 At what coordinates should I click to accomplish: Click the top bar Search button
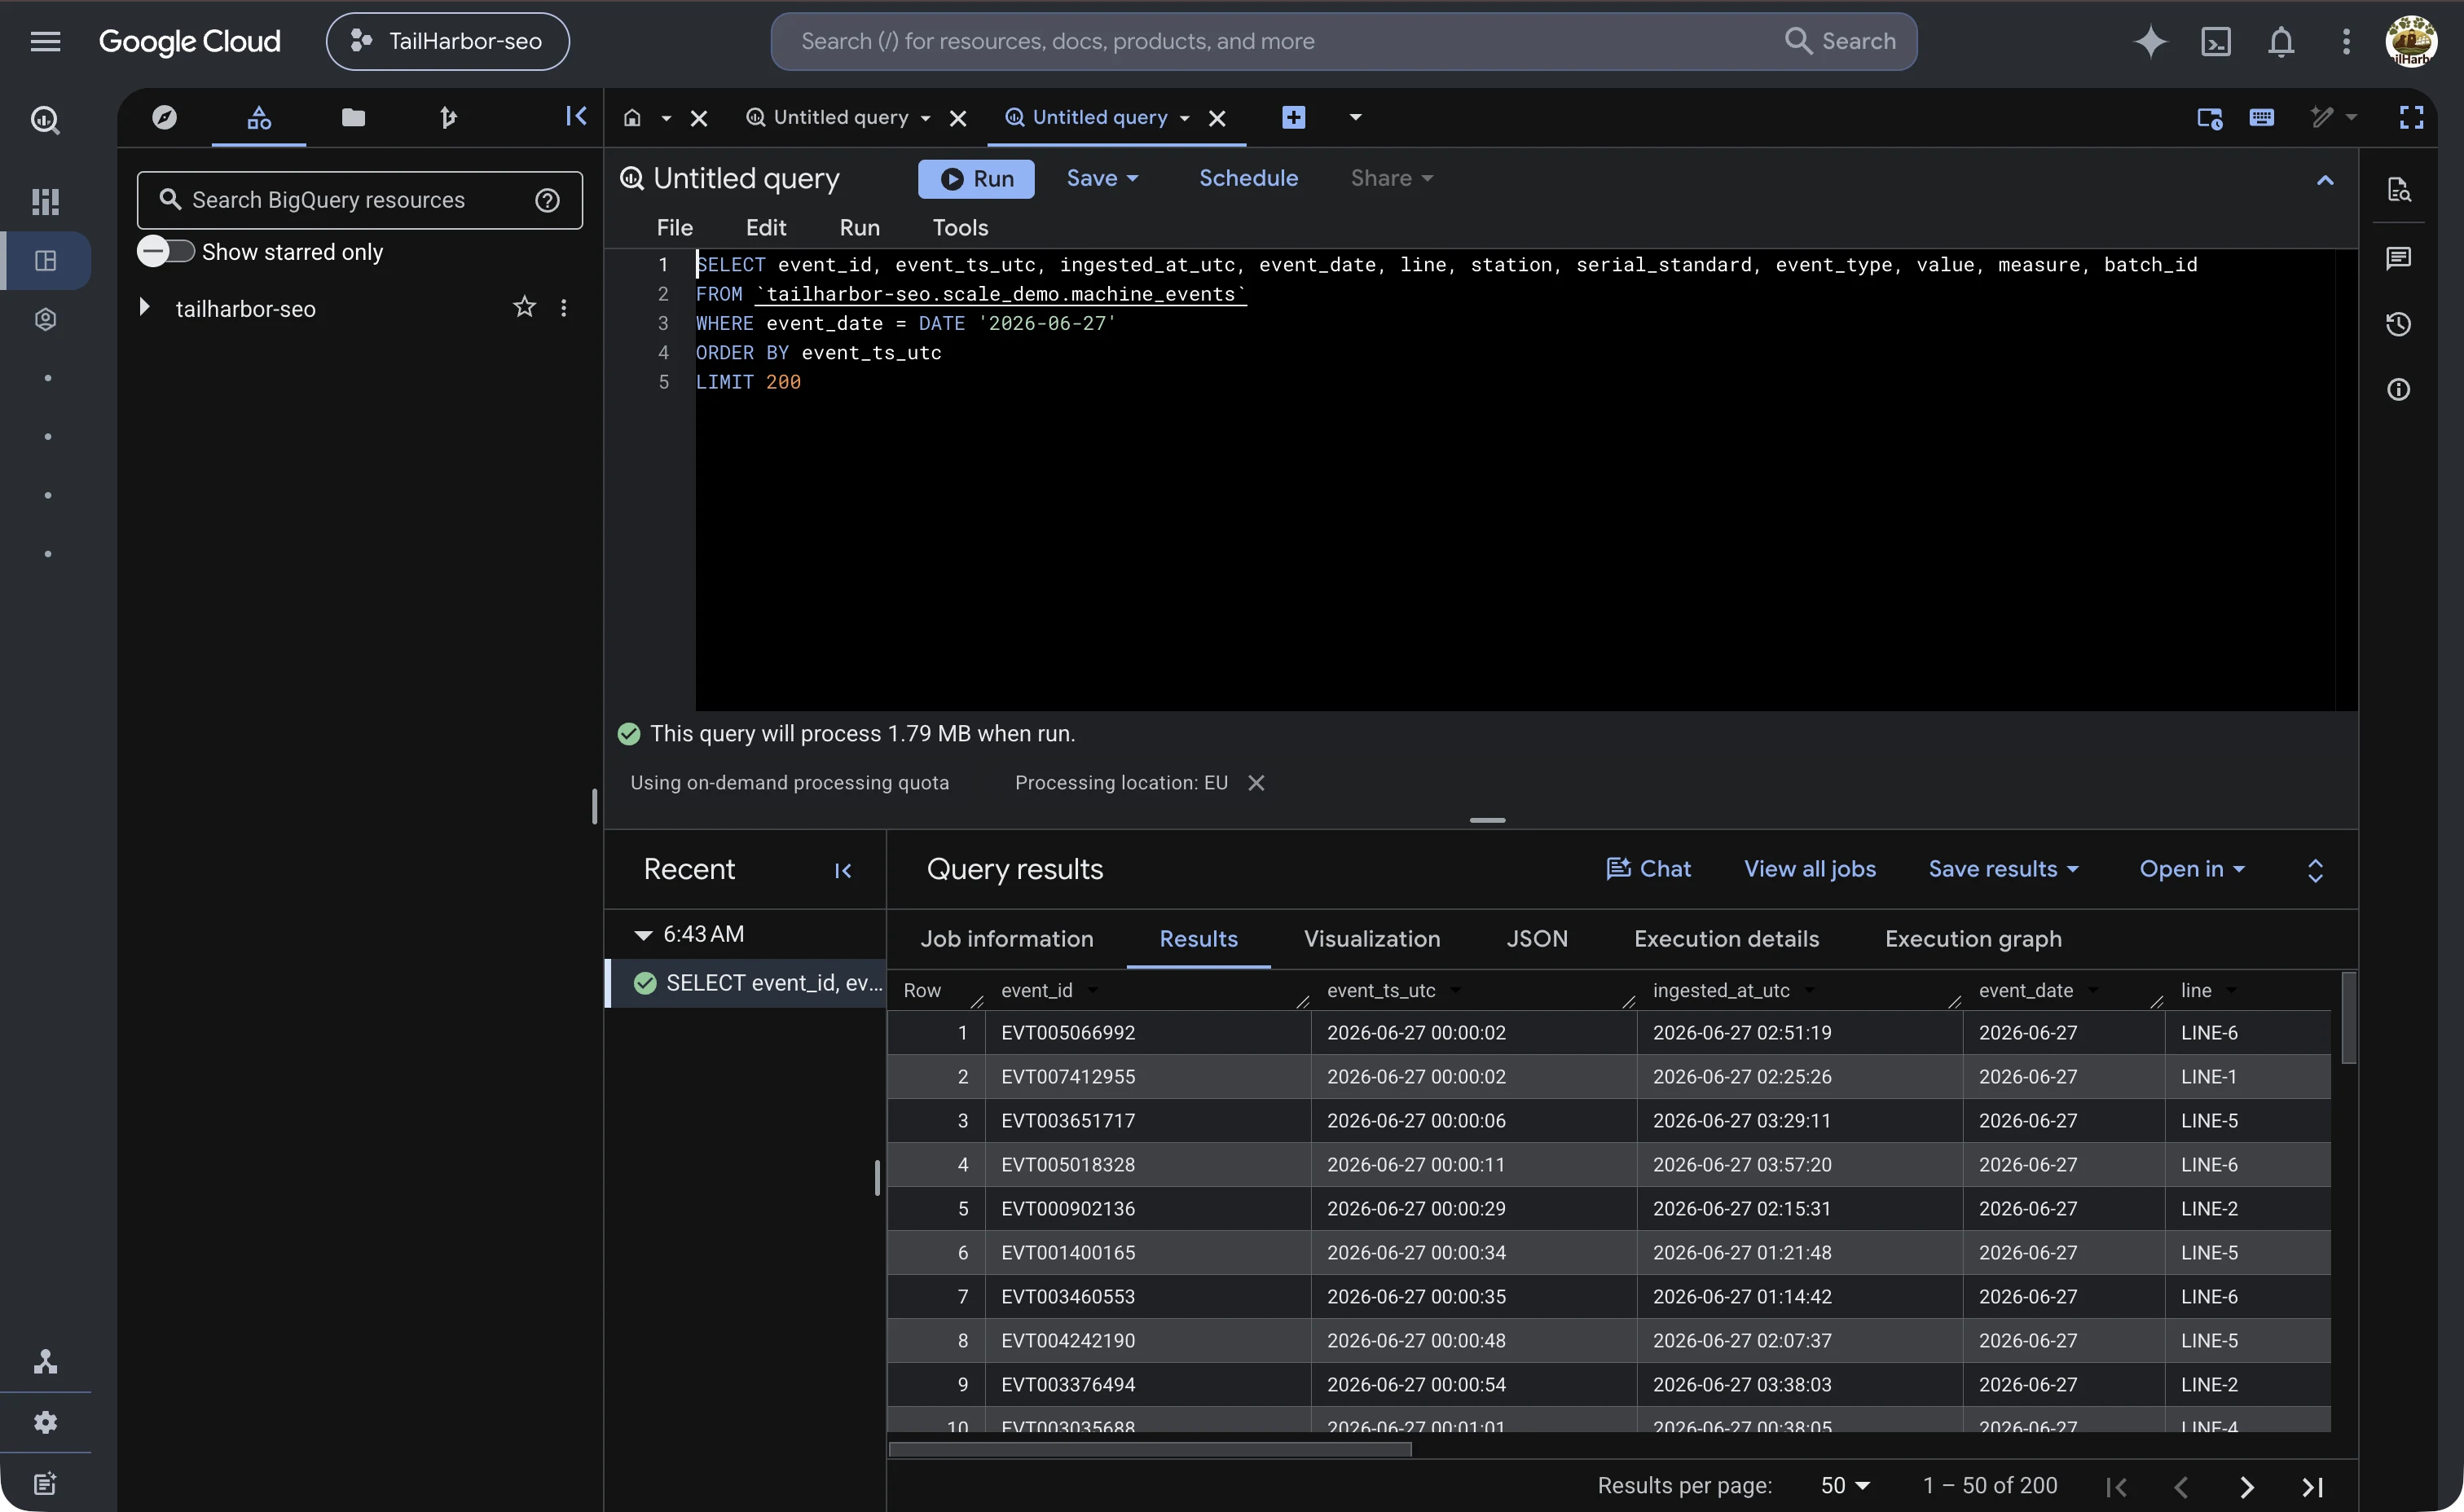point(1840,41)
